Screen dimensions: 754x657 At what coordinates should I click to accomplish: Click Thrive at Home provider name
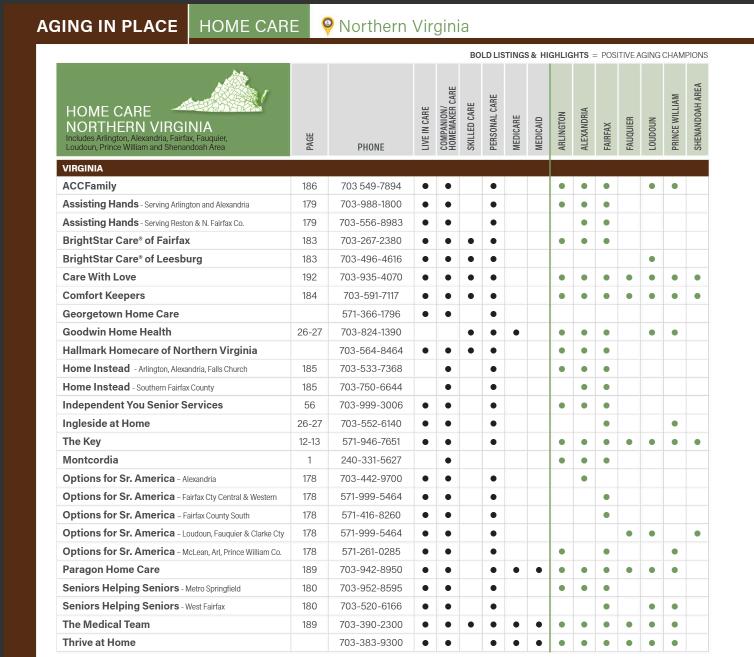click(x=99, y=643)
